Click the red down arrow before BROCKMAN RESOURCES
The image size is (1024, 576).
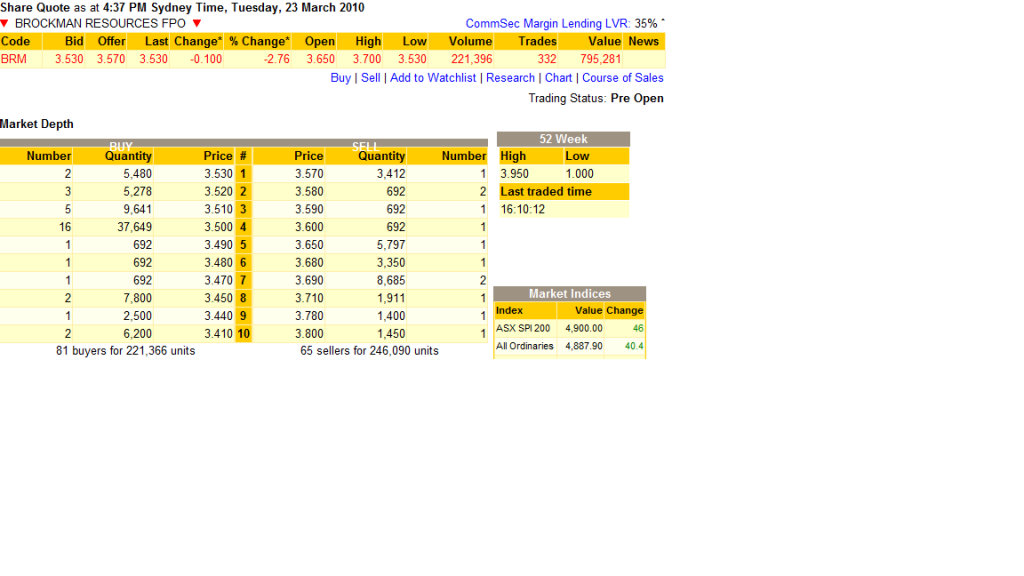point(5,24)
